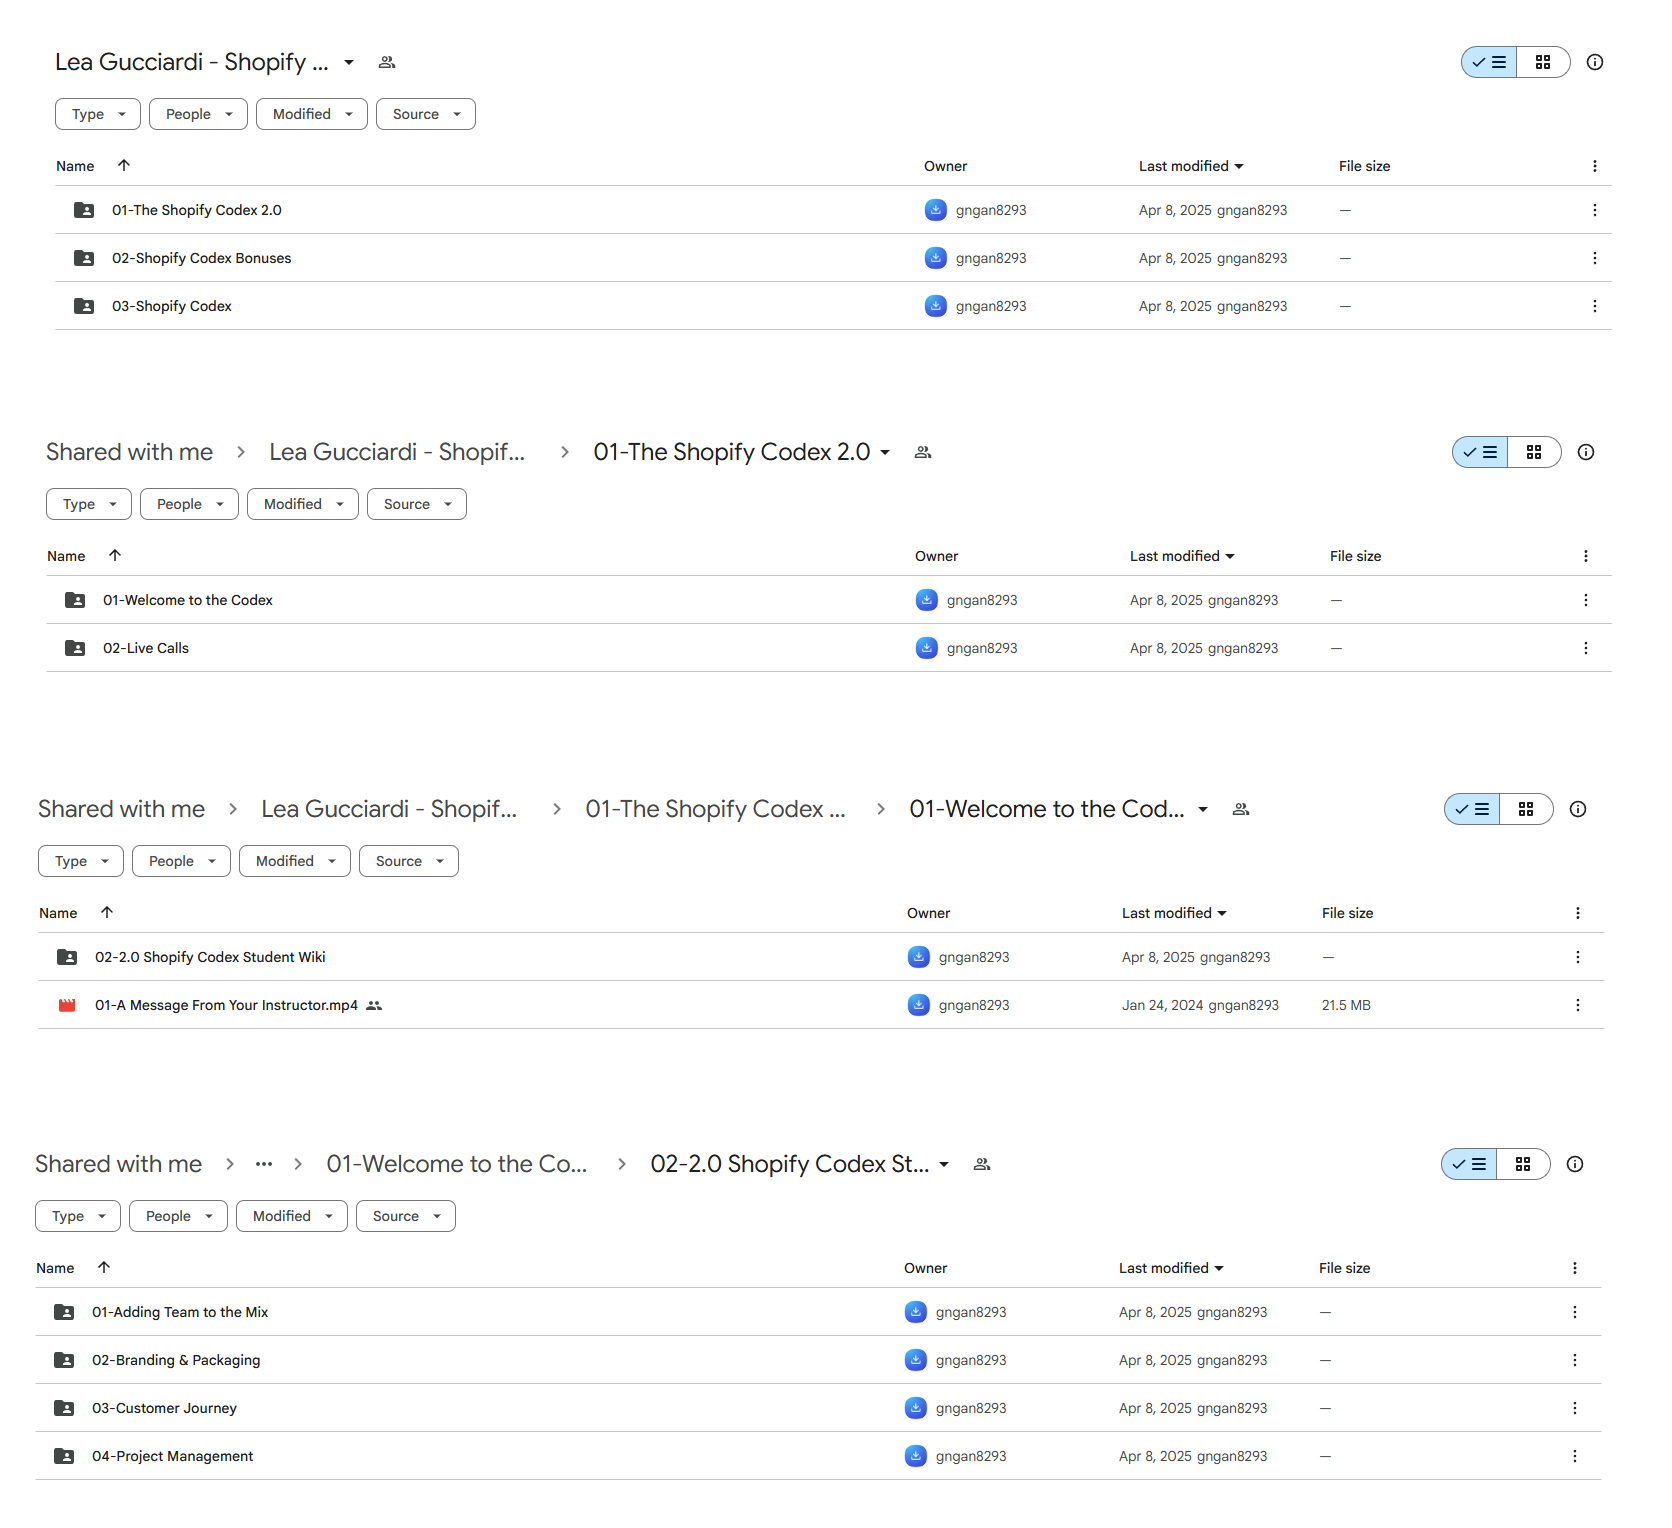View details info icon in third panel
The width and height of the screenshot is (1672, 1528).
pyautogui.click(x=1578, y=809)
